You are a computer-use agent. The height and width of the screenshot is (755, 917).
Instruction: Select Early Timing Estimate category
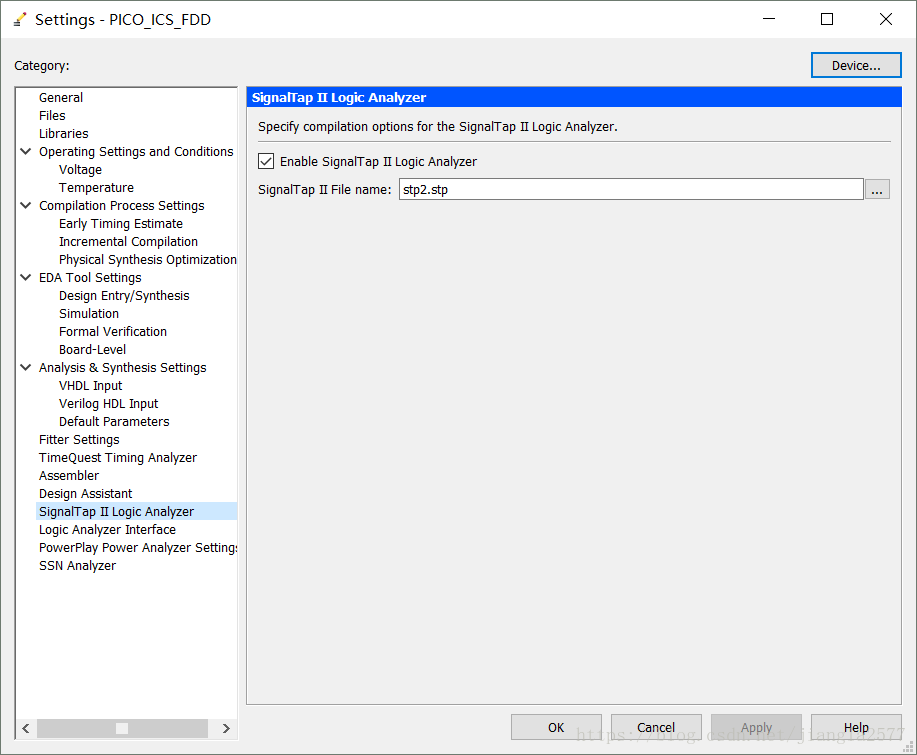click(120, 223)
